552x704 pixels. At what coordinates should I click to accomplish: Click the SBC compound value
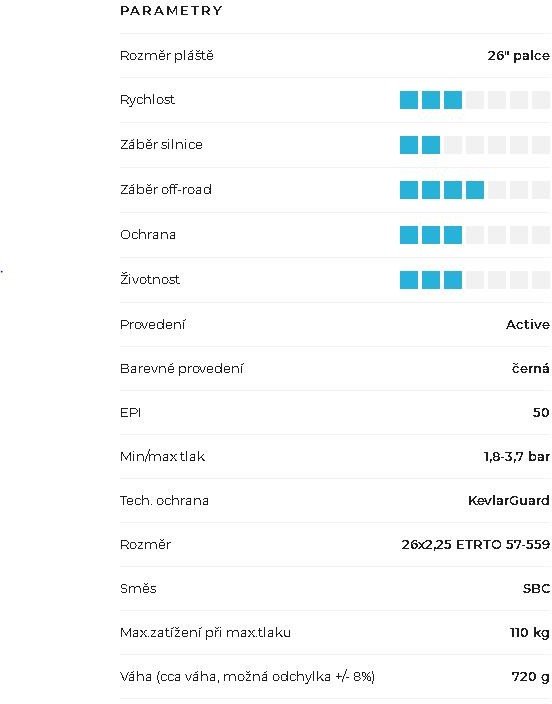point(536,588)
